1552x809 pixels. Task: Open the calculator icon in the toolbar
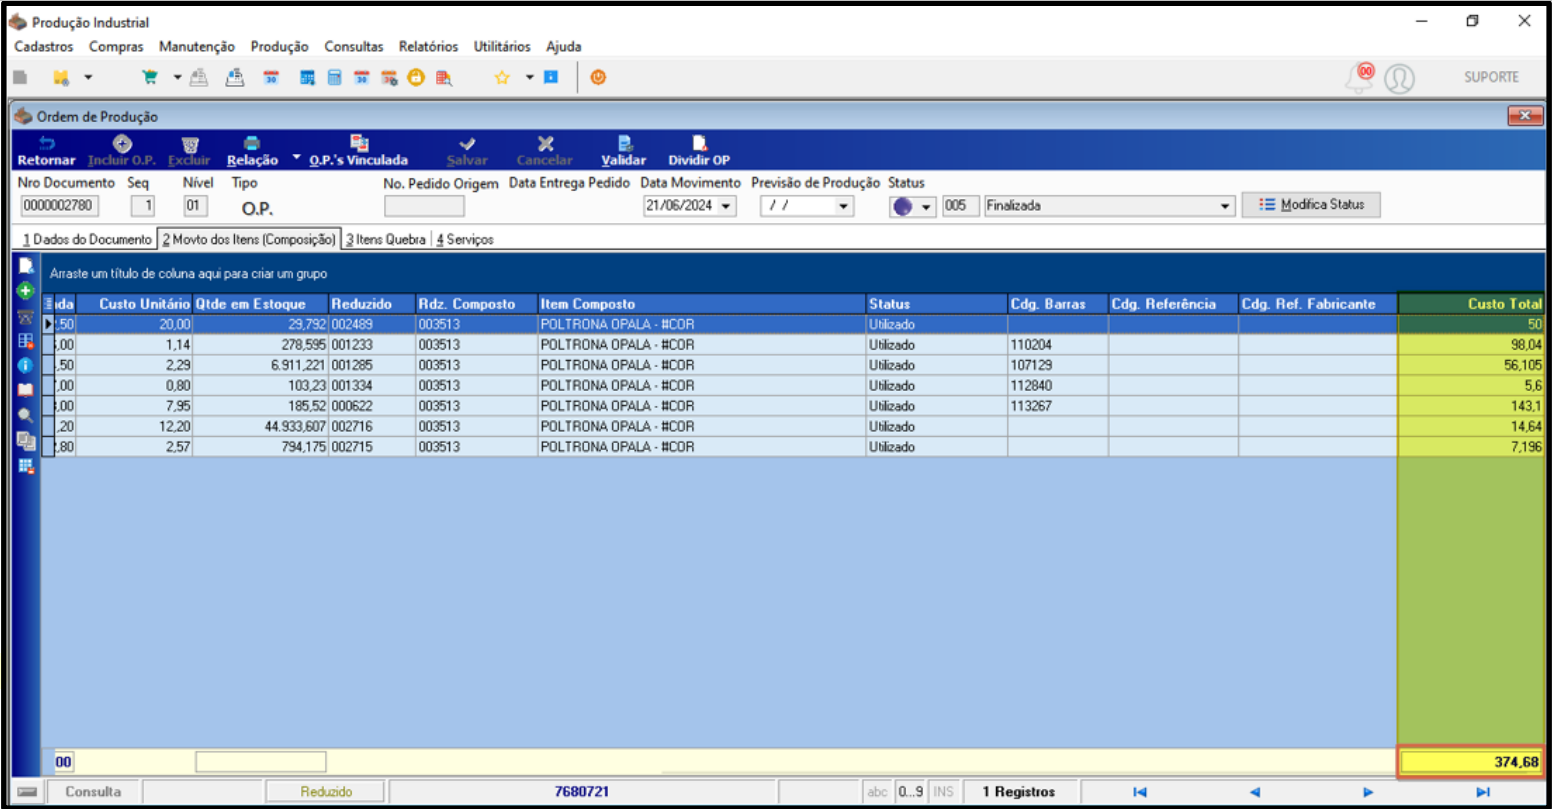point(335,77)
